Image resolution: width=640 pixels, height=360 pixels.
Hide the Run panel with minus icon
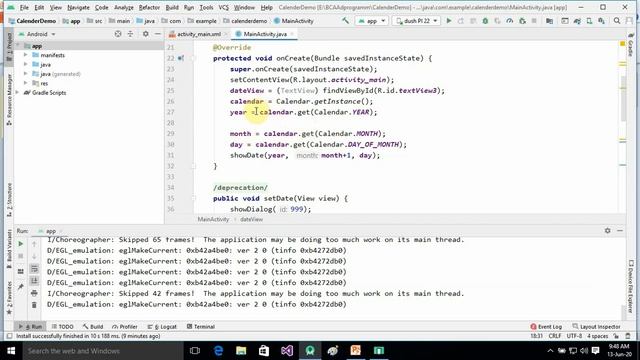(620, 231)
